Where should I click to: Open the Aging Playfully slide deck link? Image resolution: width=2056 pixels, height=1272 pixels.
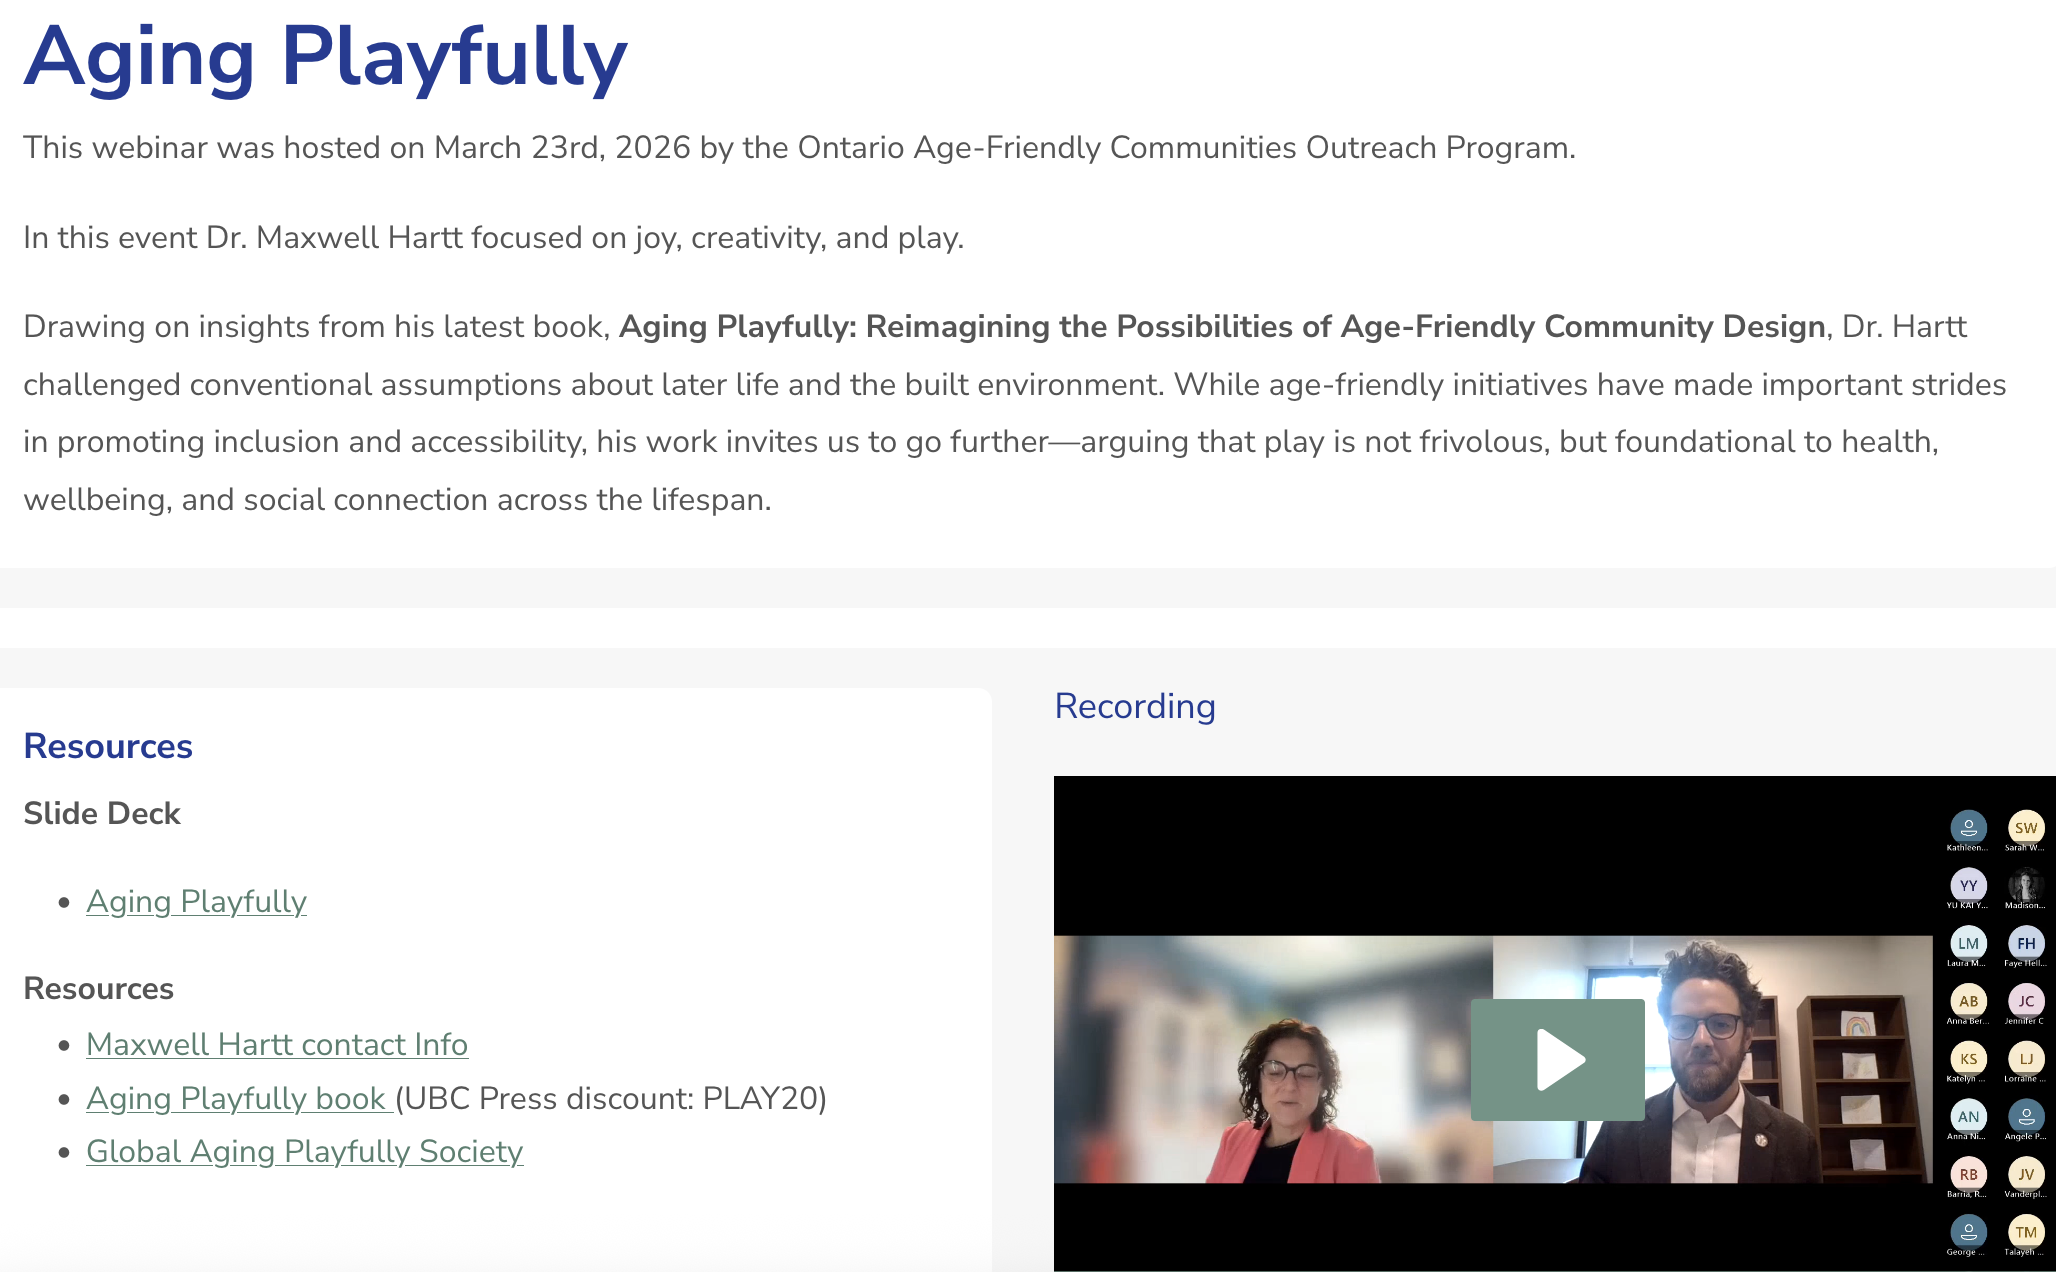[196, 901]
